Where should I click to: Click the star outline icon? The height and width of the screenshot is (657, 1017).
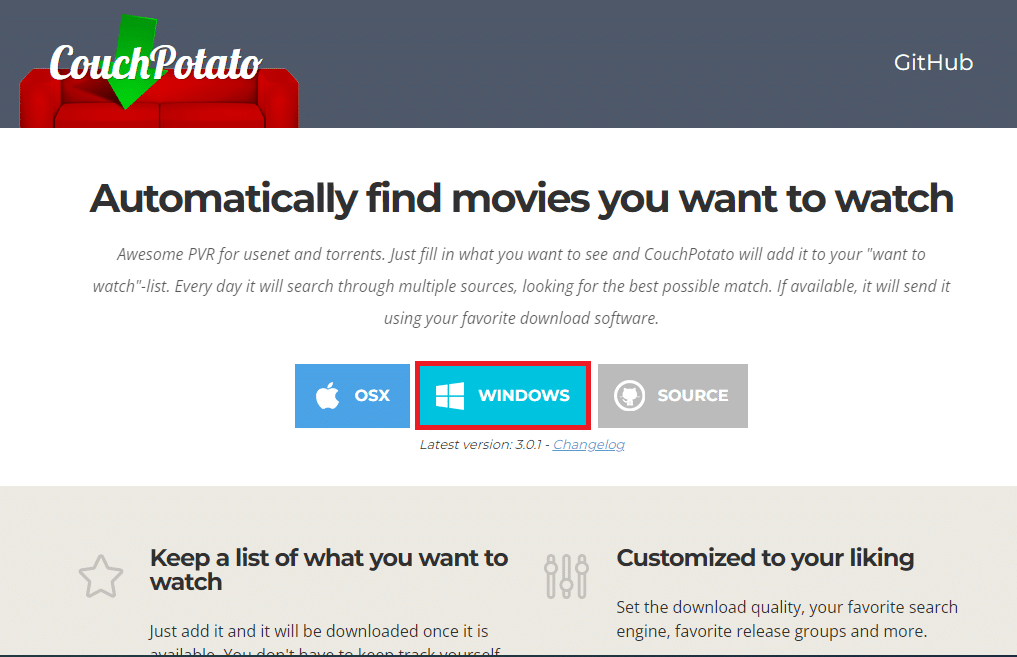pyautogui.click(x=101, y=576)
